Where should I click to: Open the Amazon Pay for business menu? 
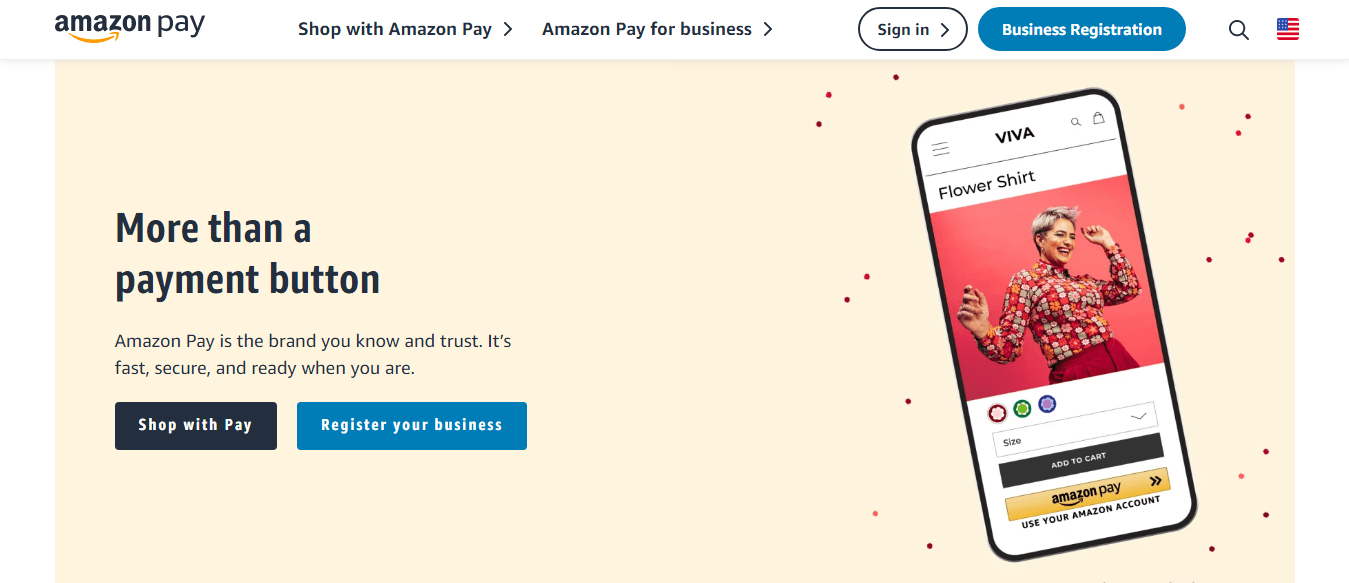(x=645, y=29)
